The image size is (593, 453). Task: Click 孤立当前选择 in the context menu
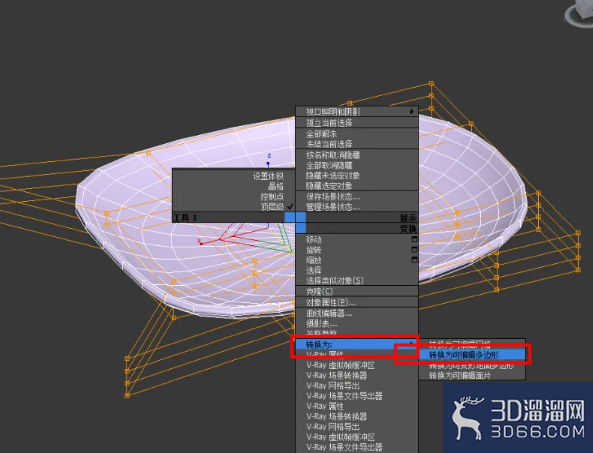point(357,123)
